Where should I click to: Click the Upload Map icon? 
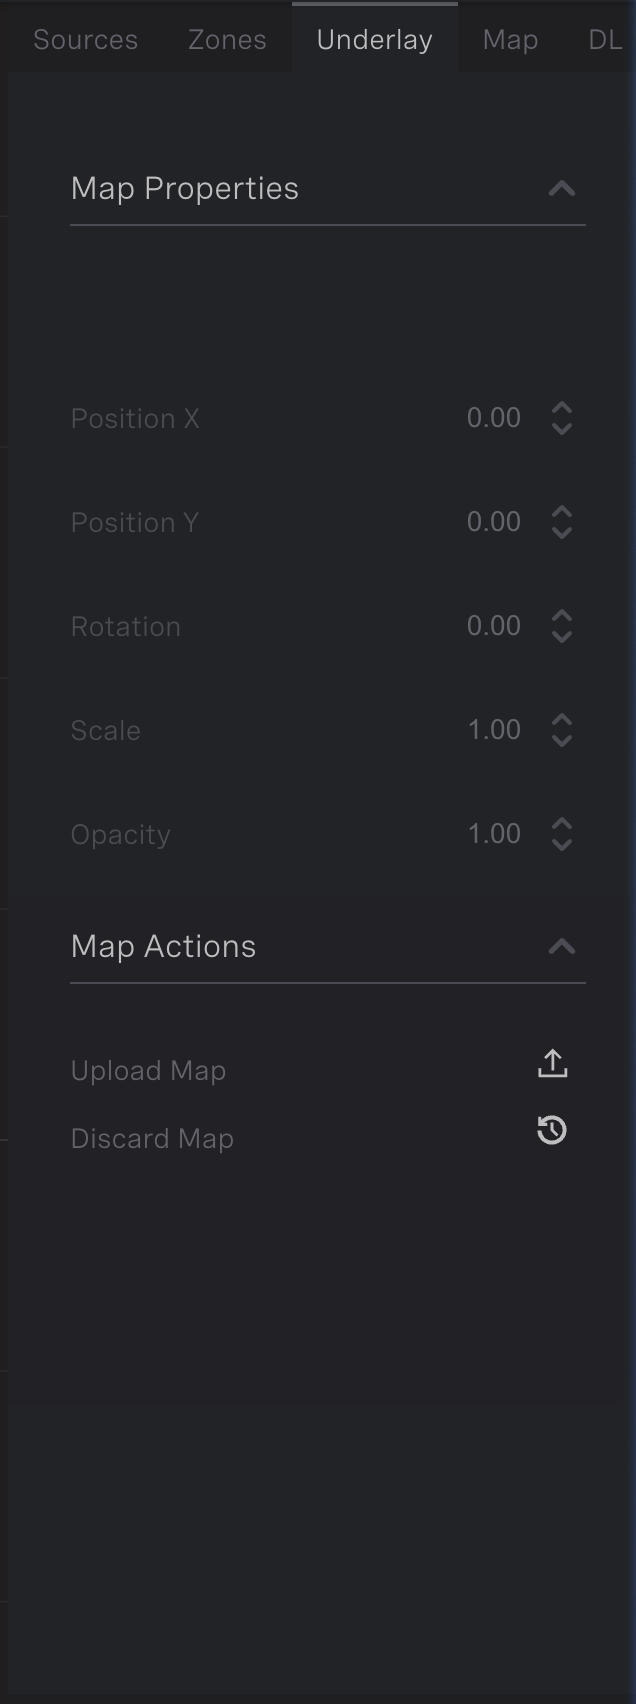[x=552, y=1064]
